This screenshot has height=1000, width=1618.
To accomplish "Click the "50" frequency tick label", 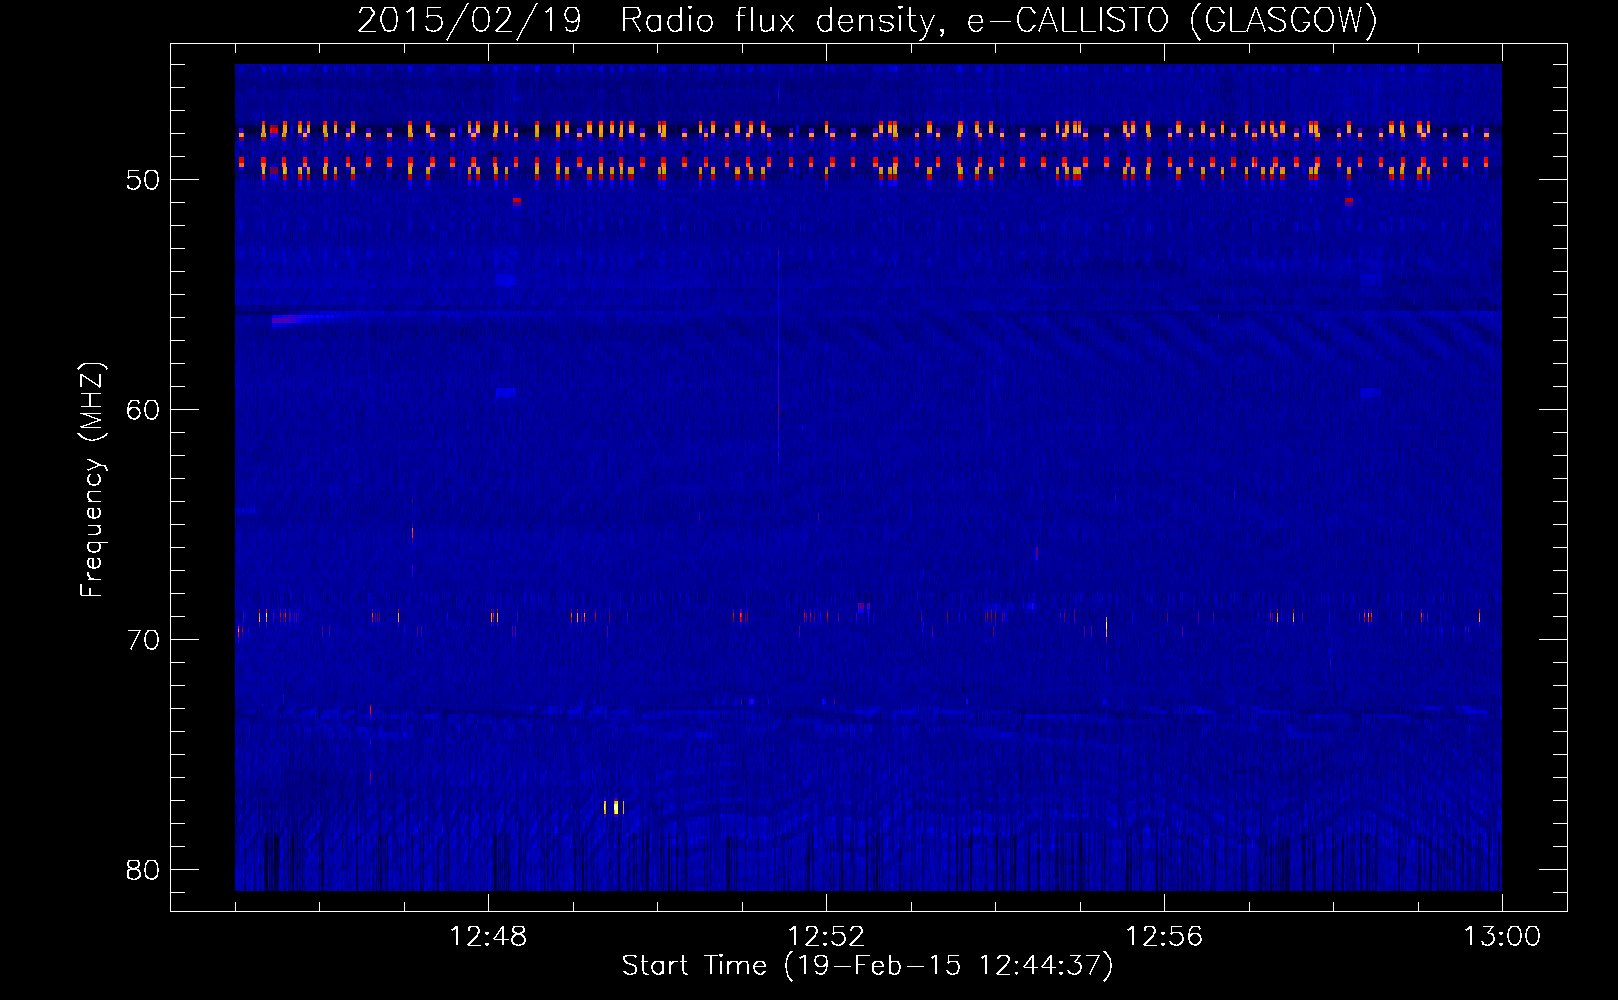I will [143, 180].
